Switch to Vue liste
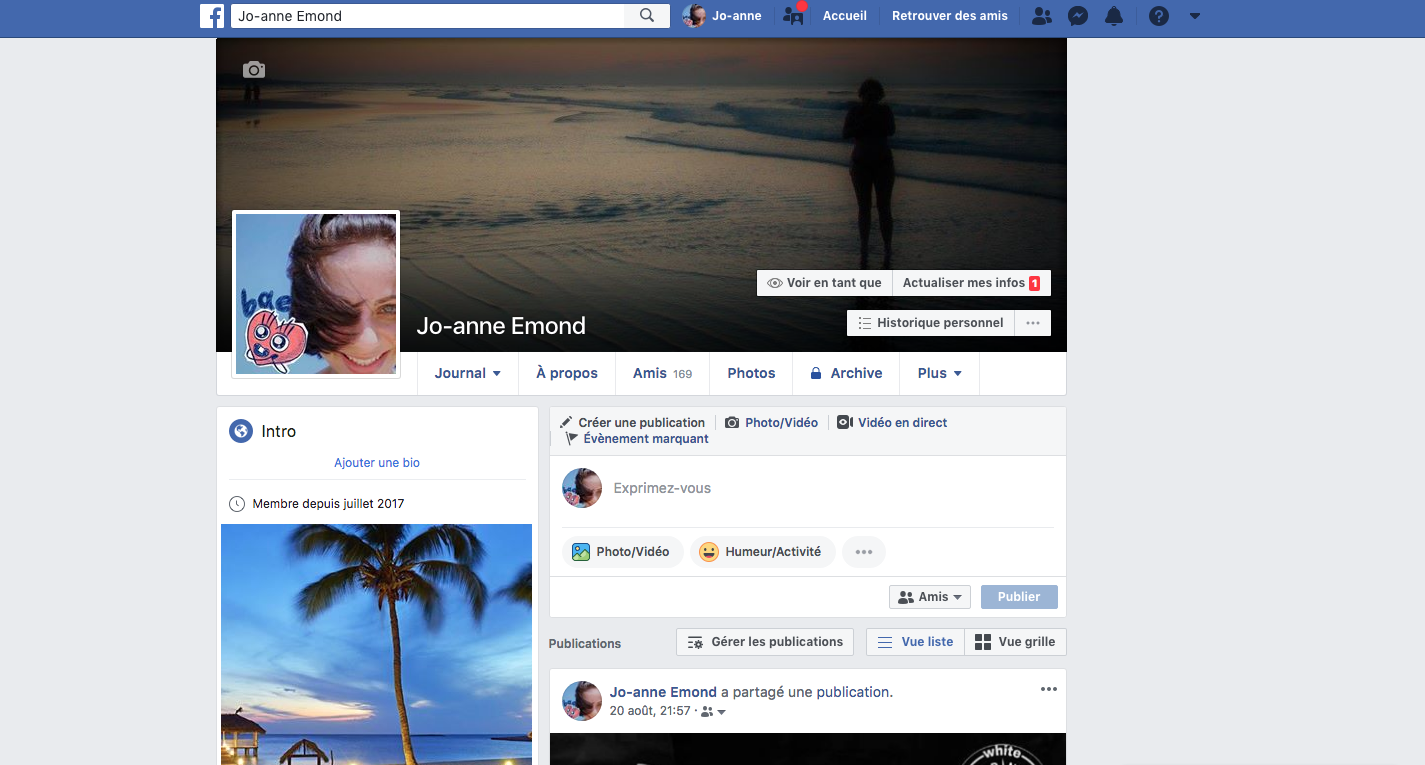Image resolution: width=1425 pixels, height=765 pixels. pos(915,642)
